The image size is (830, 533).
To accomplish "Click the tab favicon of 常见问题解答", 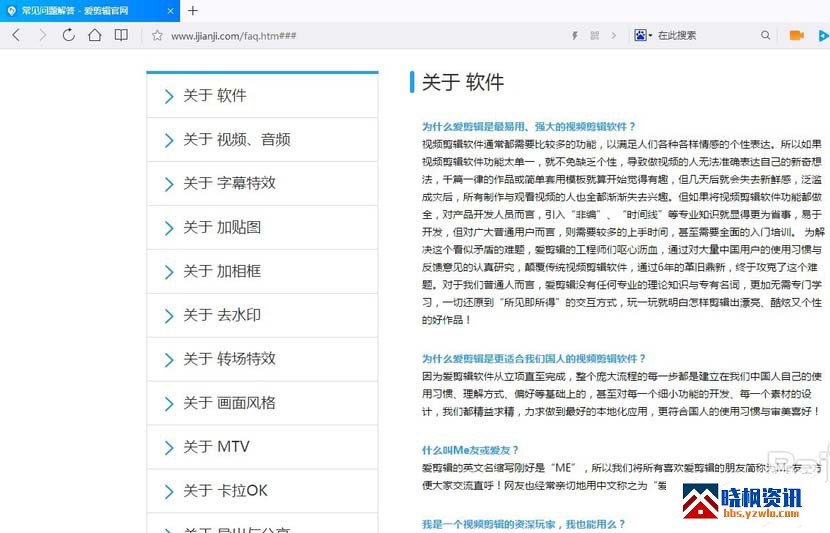I will (x=12, y=11).
